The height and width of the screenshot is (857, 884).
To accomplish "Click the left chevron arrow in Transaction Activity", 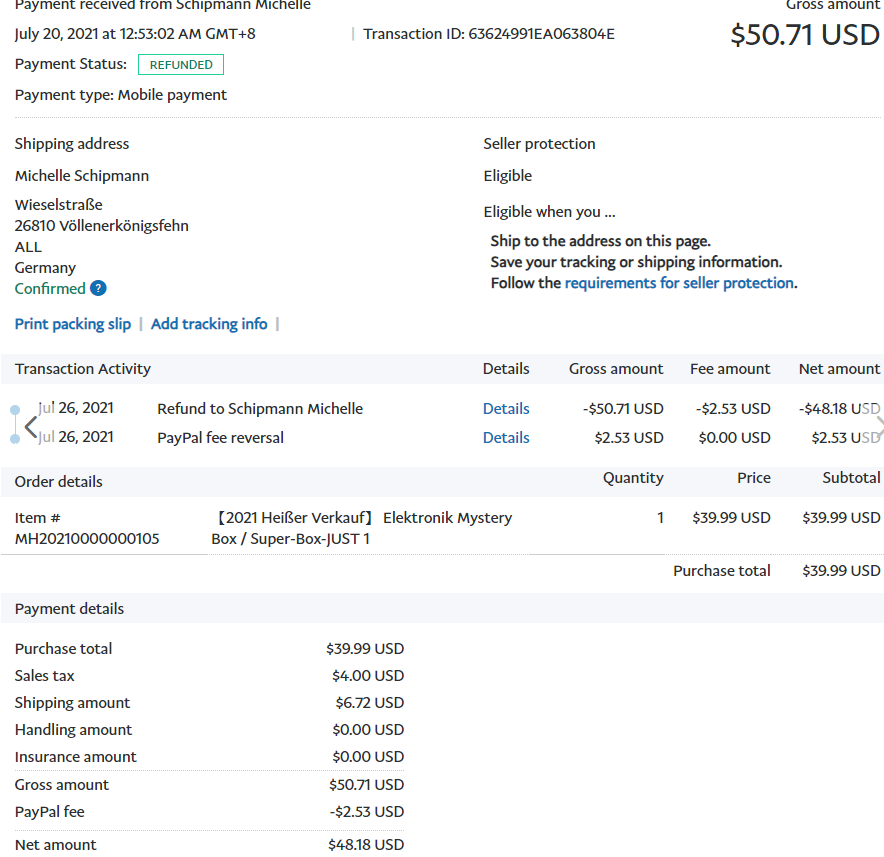I will click(x=30, y=425).
